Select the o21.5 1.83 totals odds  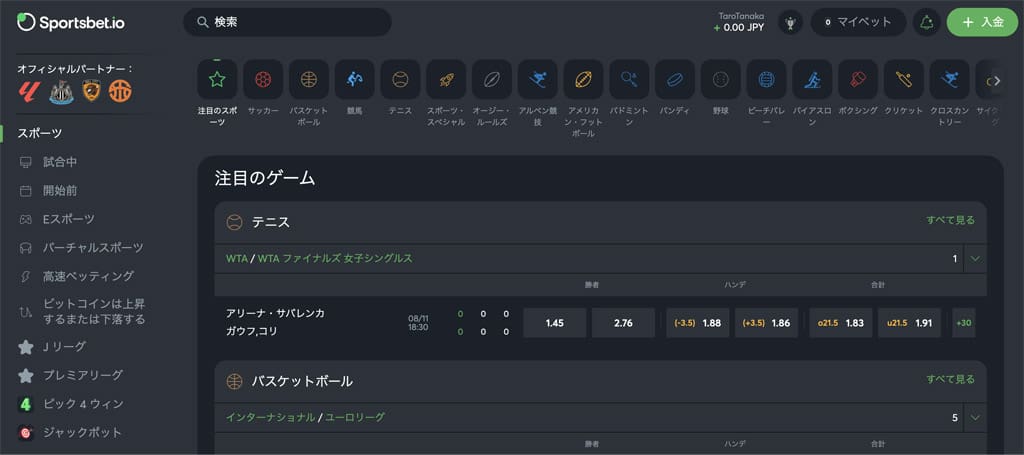click(841, 323)
